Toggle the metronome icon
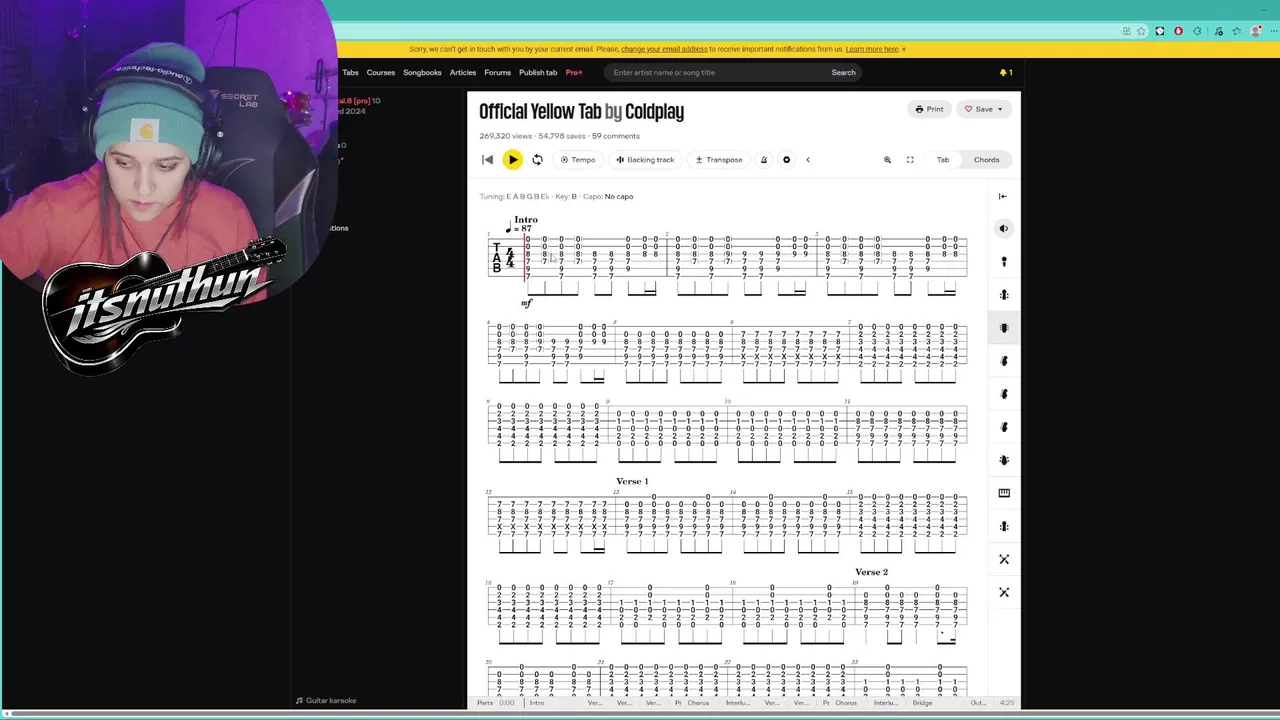 pos(764,160)
